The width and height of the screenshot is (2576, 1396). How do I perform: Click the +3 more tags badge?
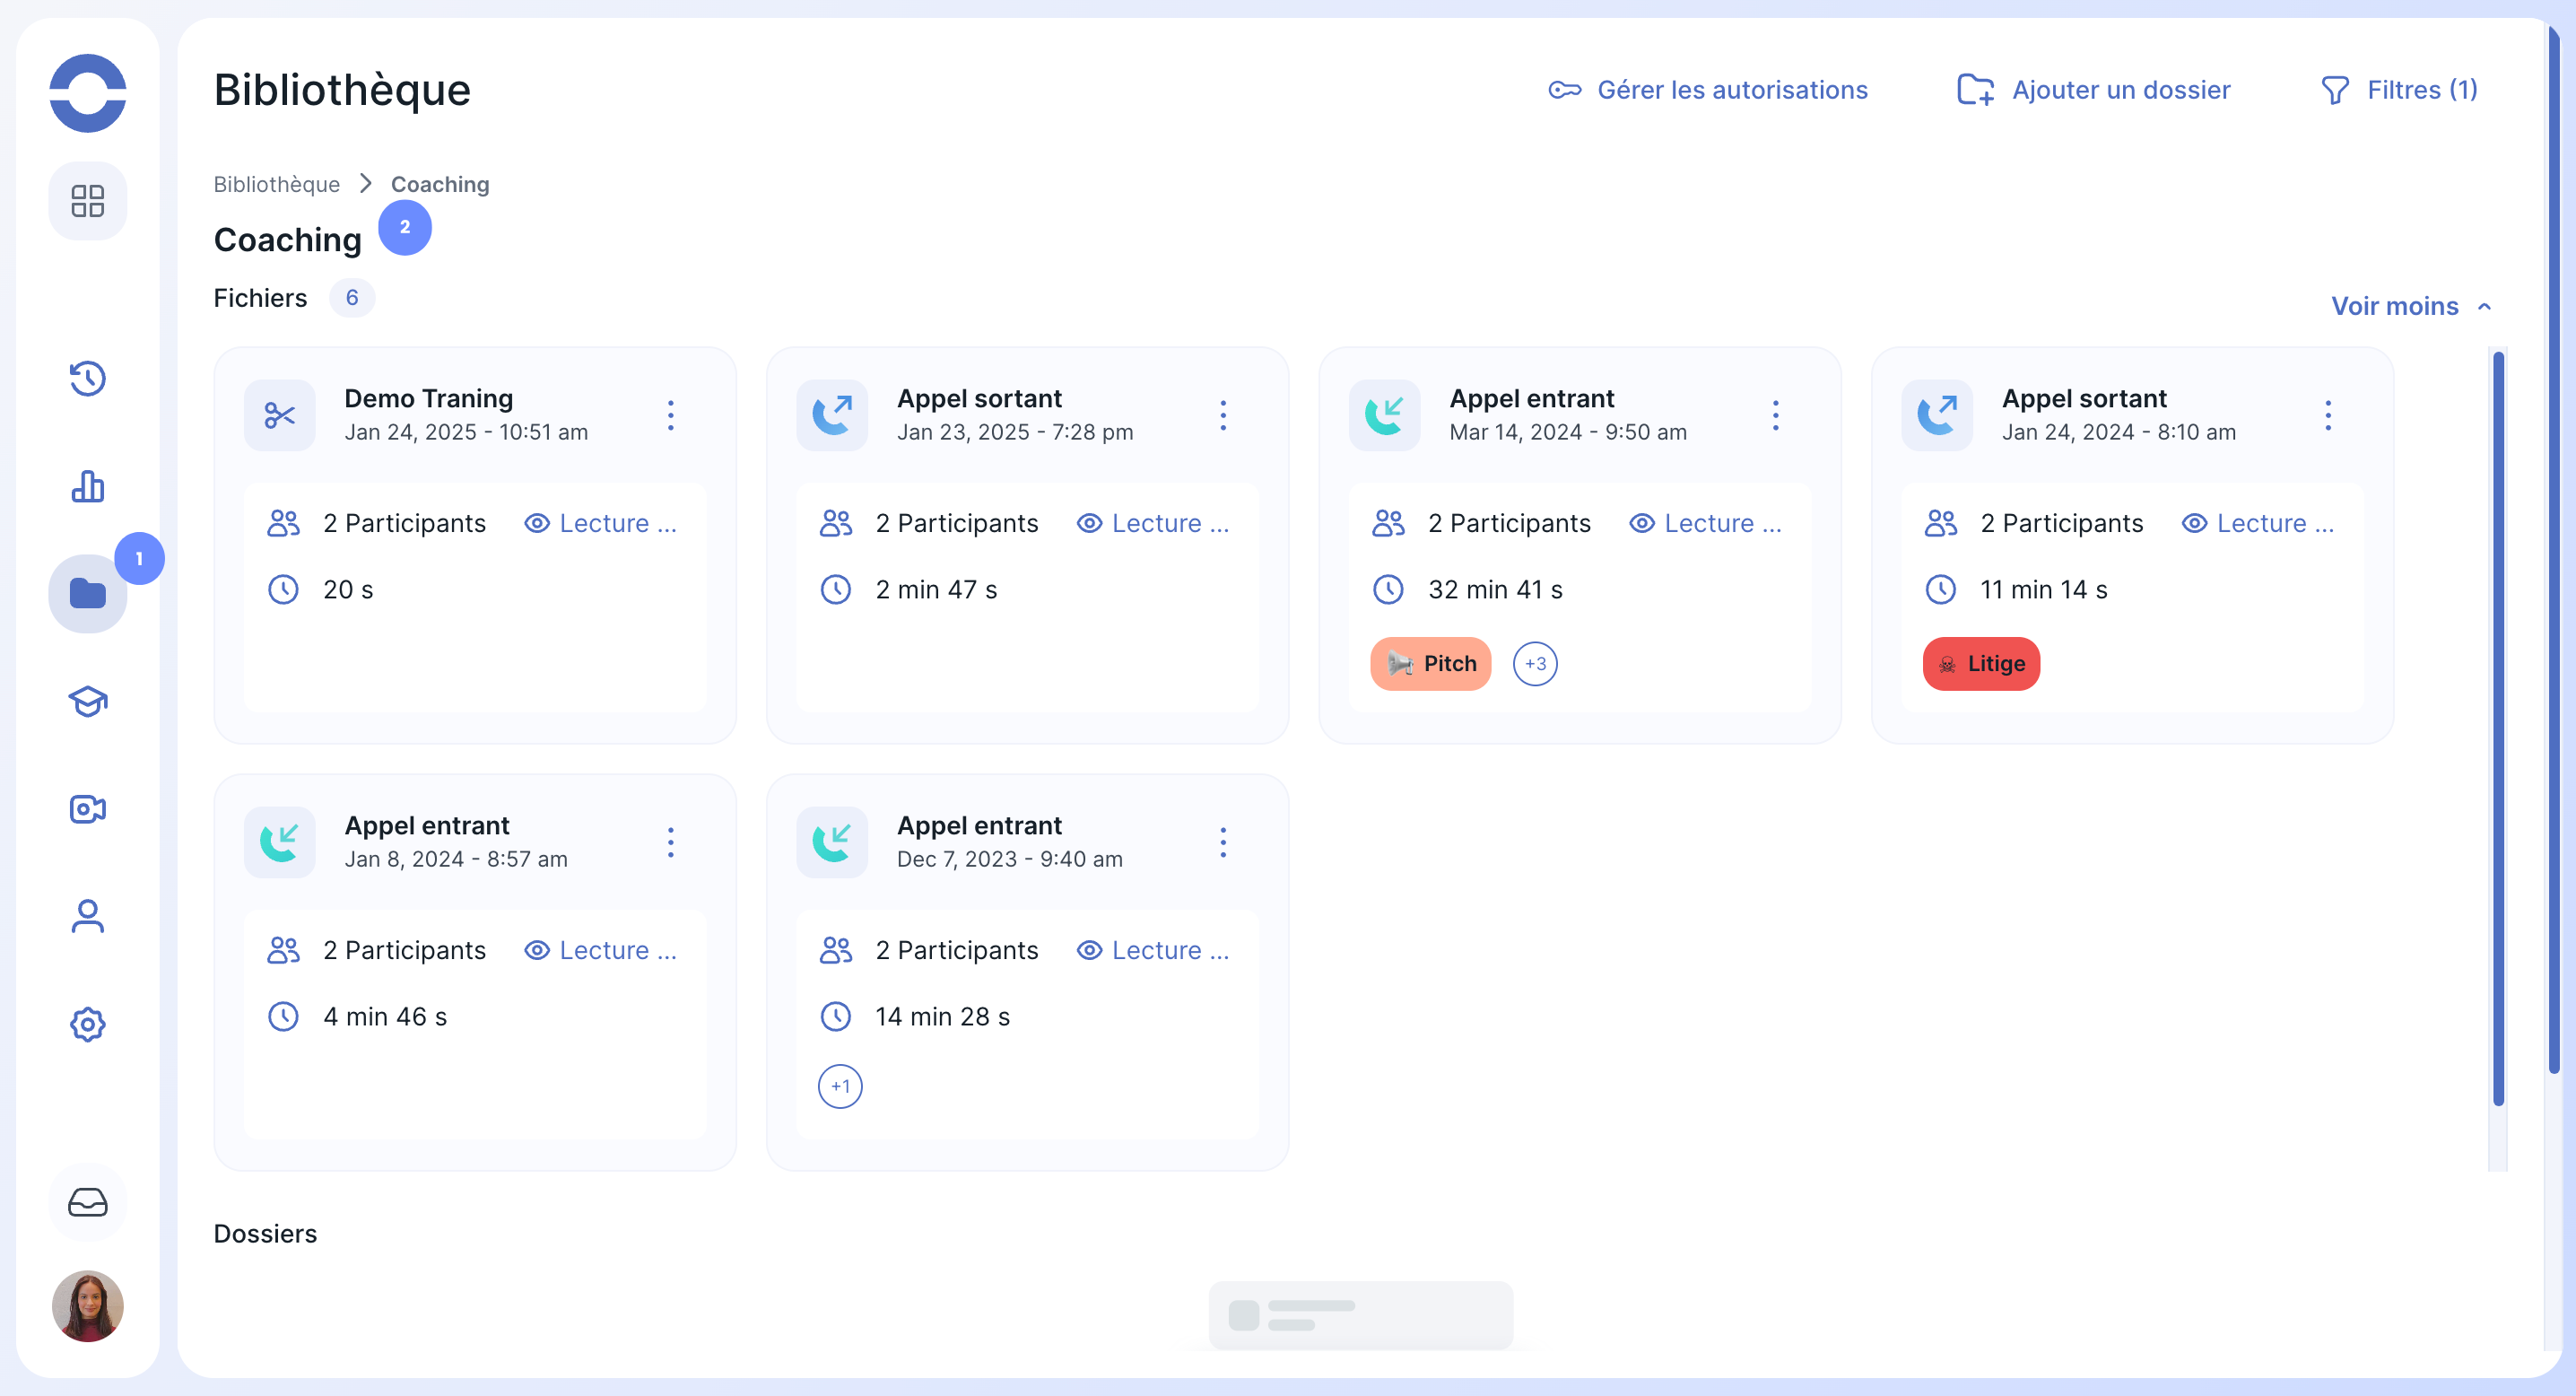[x=1535, y=663]
